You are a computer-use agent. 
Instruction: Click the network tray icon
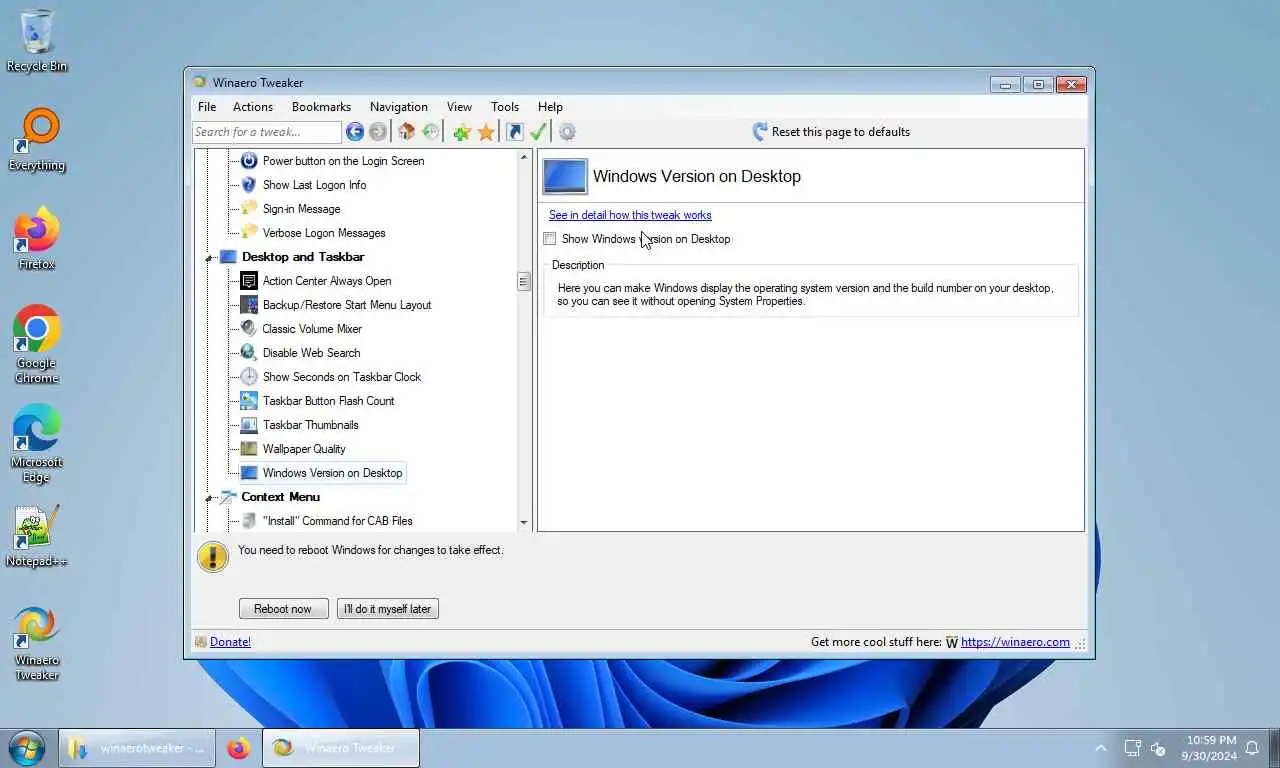[1132, 748]
